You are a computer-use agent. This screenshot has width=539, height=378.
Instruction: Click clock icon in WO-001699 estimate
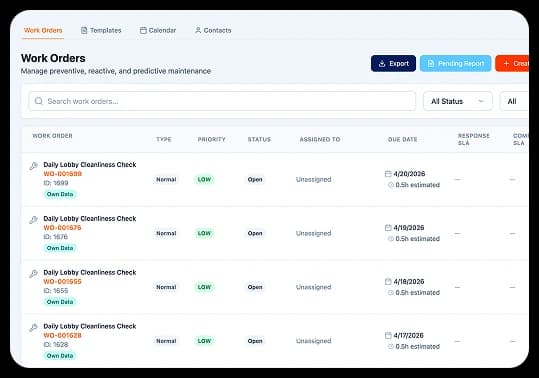click(391, 185)
